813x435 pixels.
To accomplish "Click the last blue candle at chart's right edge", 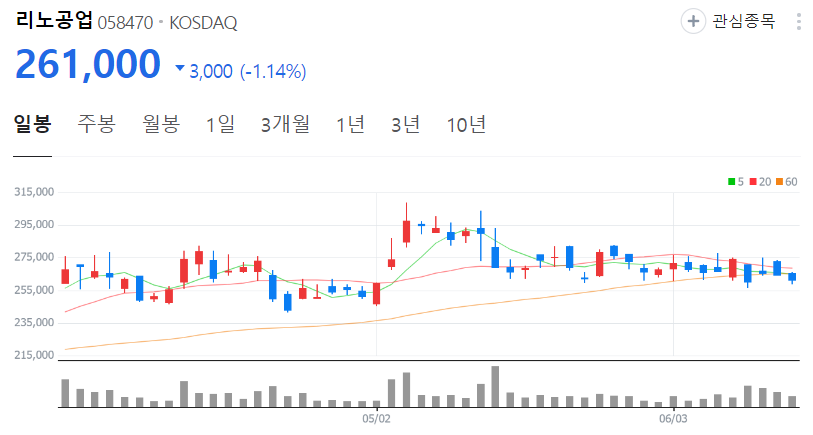I will (x=792, y=277).
